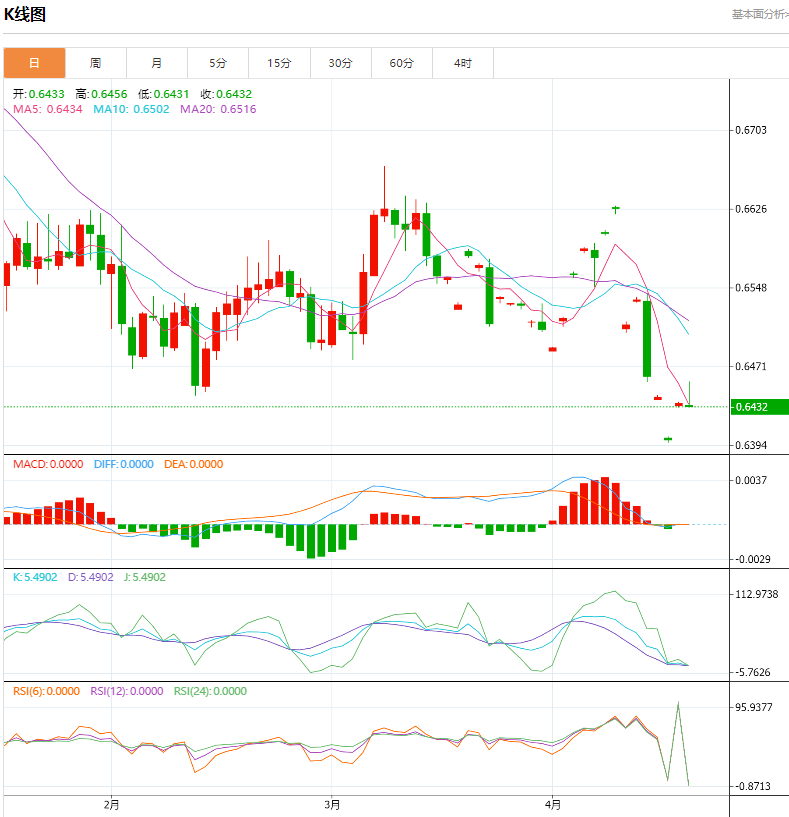Click the RSI(6) indicator label
This screenshot has width=789, height=817.
(47, 691)
